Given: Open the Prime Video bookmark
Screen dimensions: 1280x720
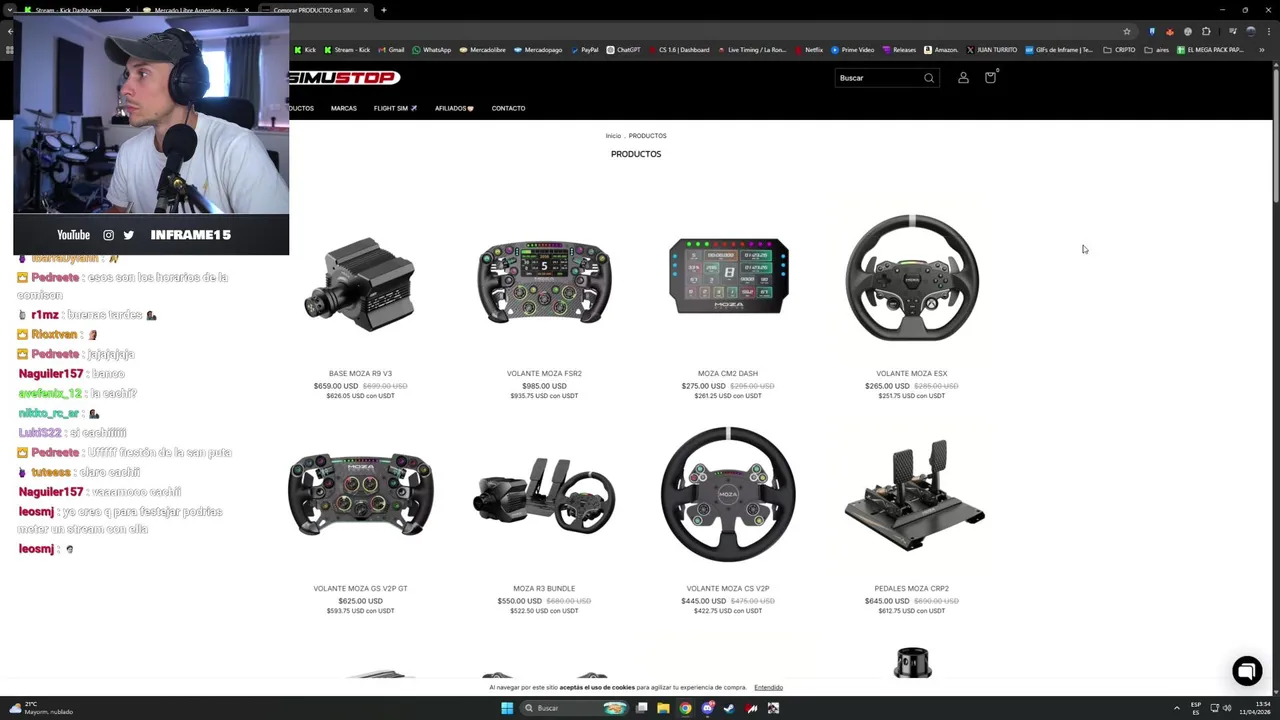Looking at the screenshot, I should (x=852, y=50).
